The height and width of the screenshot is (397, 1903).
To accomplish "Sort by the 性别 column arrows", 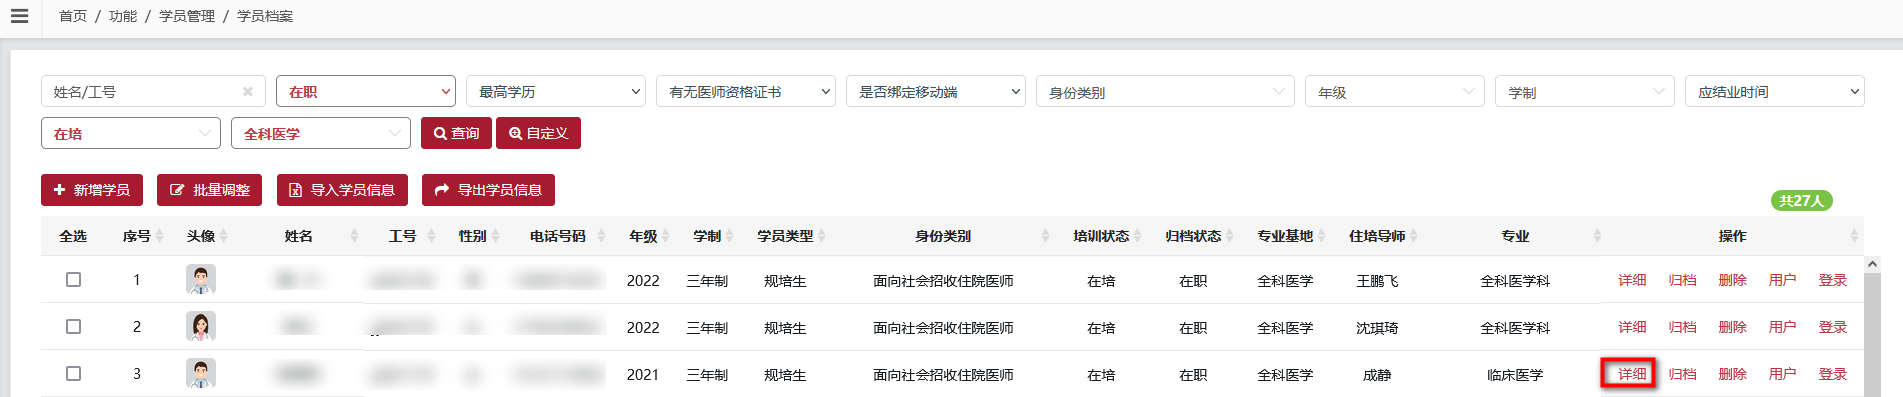I will (495, 236).
